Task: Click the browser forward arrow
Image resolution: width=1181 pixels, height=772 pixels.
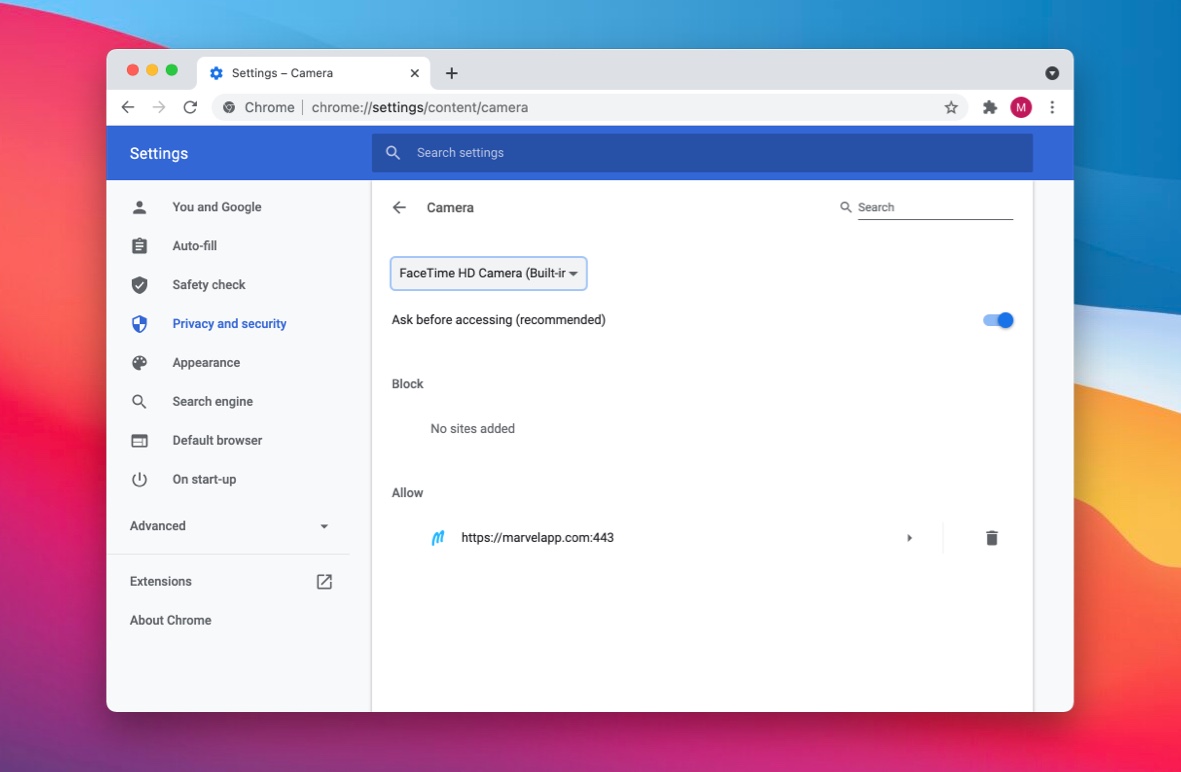Action: (159, 107)
